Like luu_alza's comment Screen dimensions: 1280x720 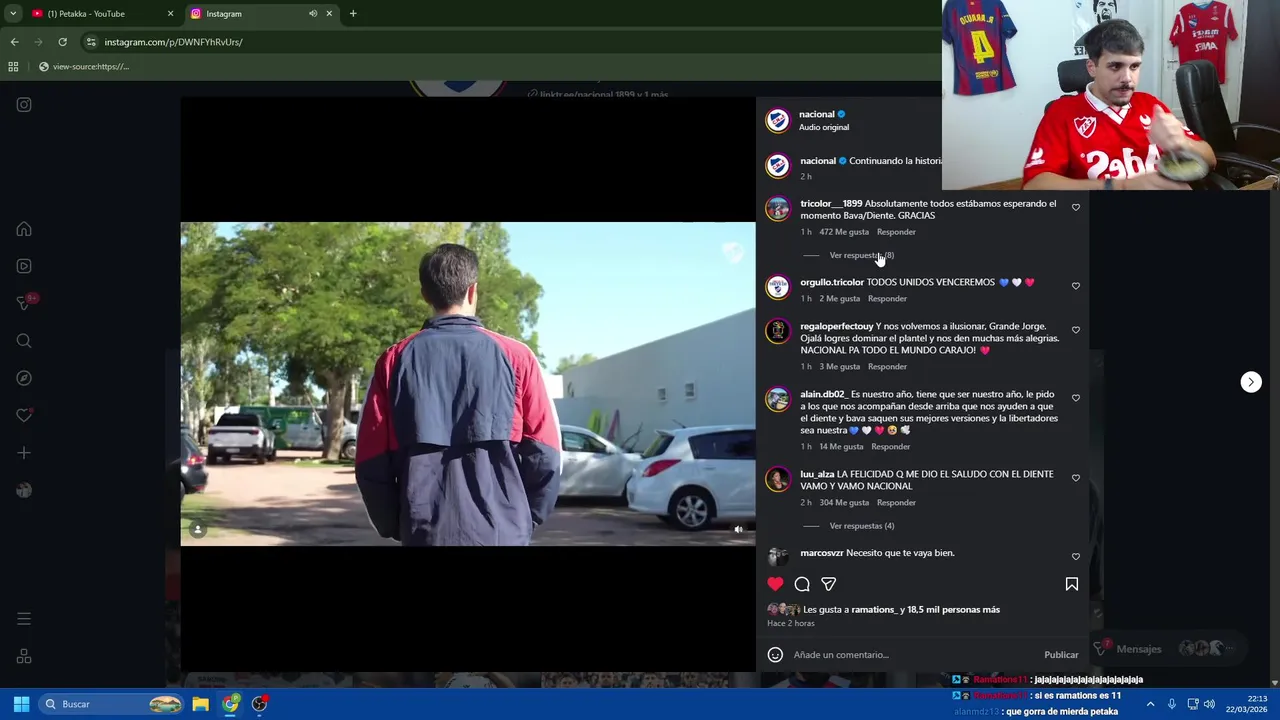(1076, 478)
